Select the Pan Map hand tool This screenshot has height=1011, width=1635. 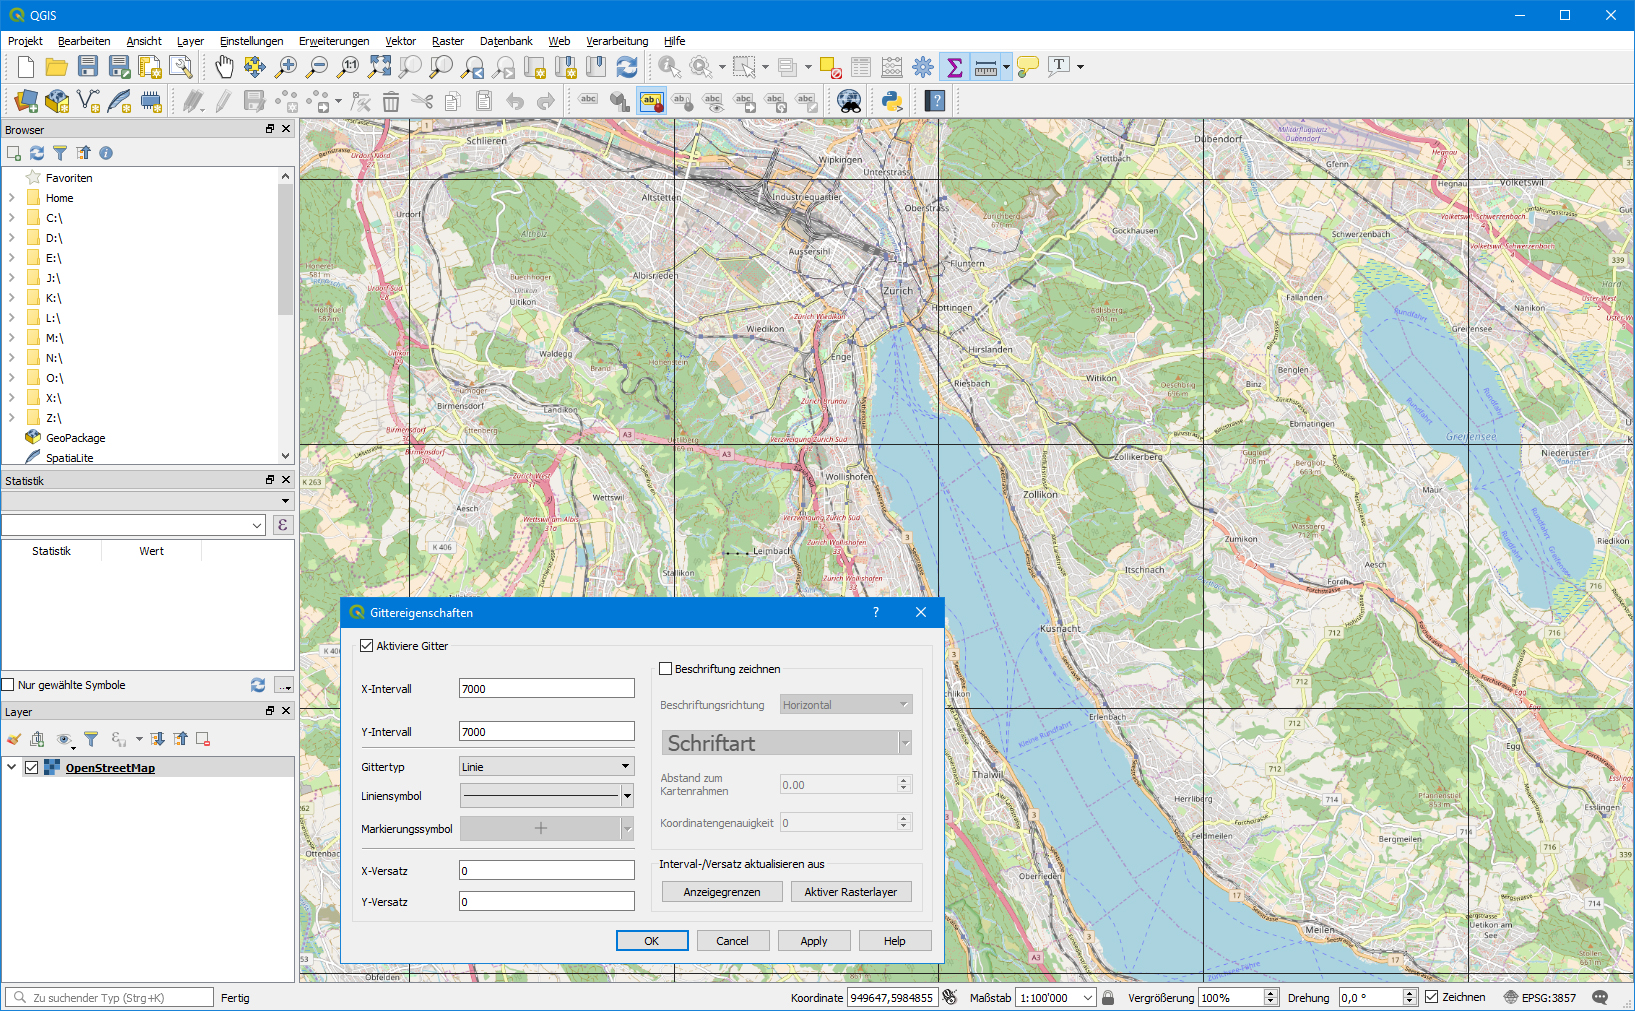coord(224,67)
